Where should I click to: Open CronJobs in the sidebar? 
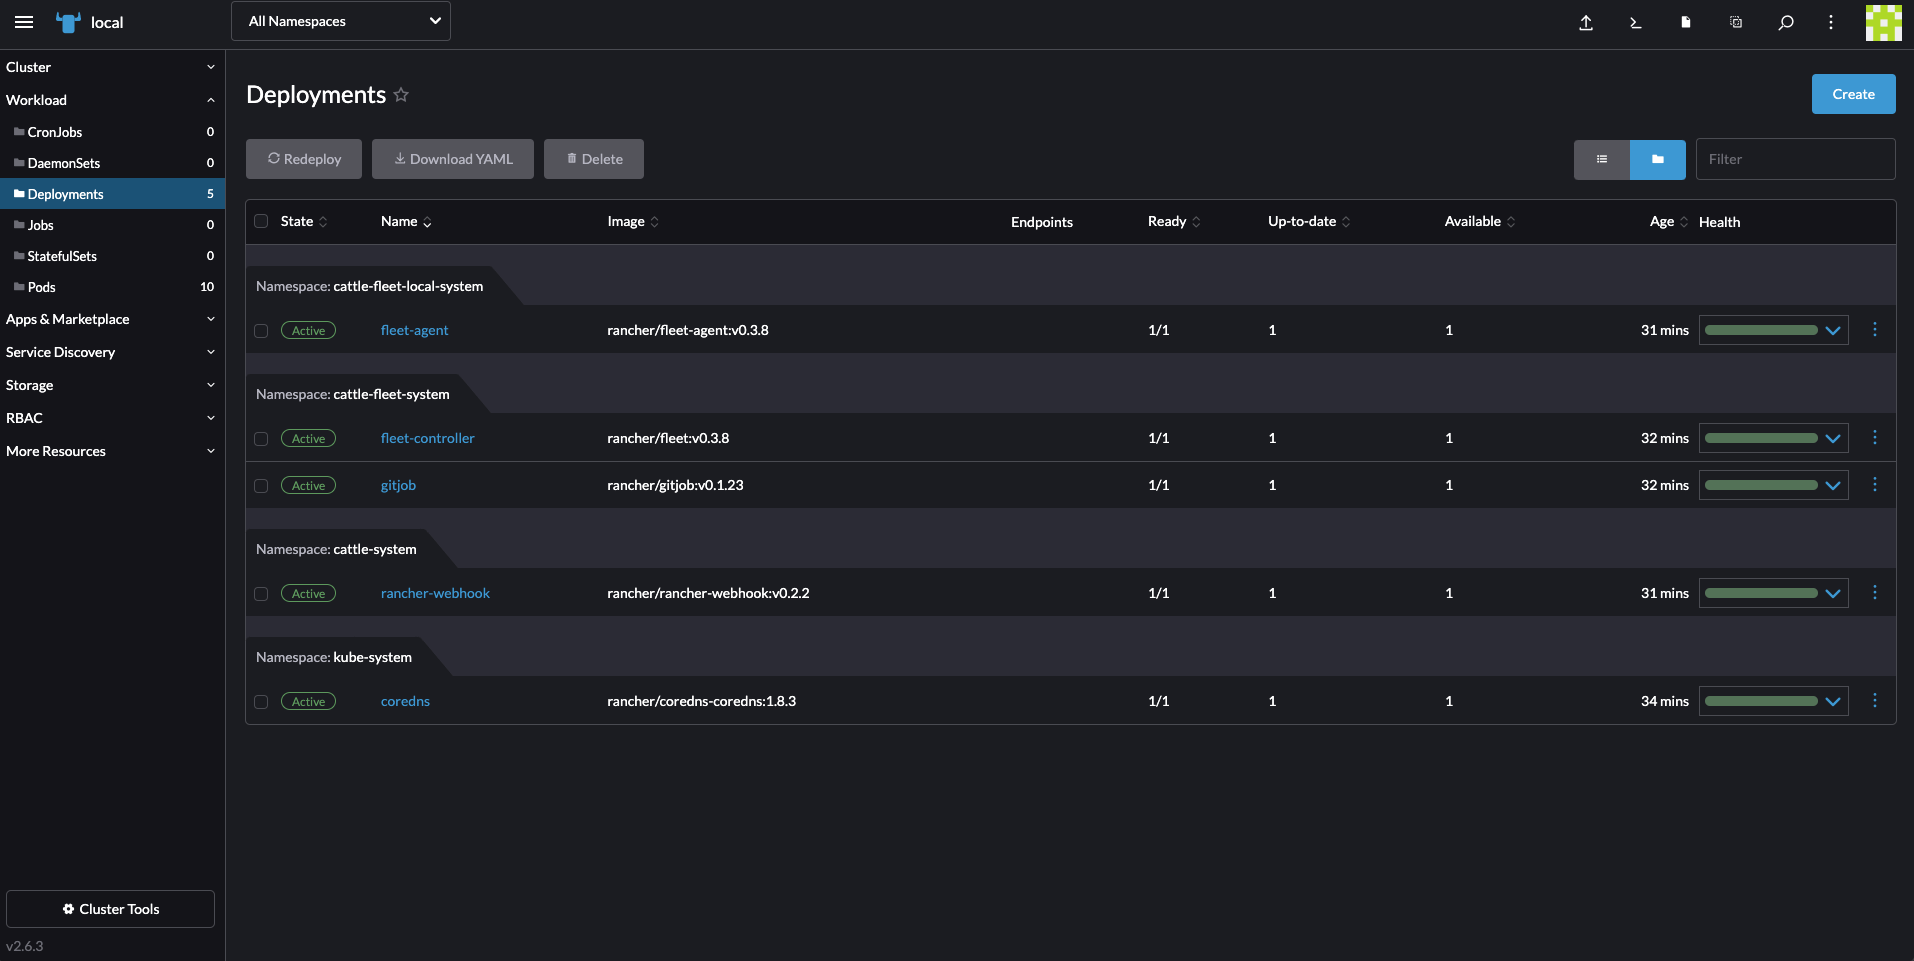coord(112,132)
